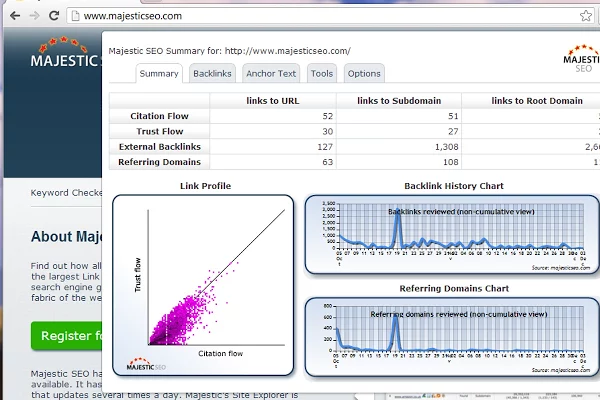Open the Keyword Checker link
The image size is (600, 400).
pyautogui.click(x=65, y=193)
